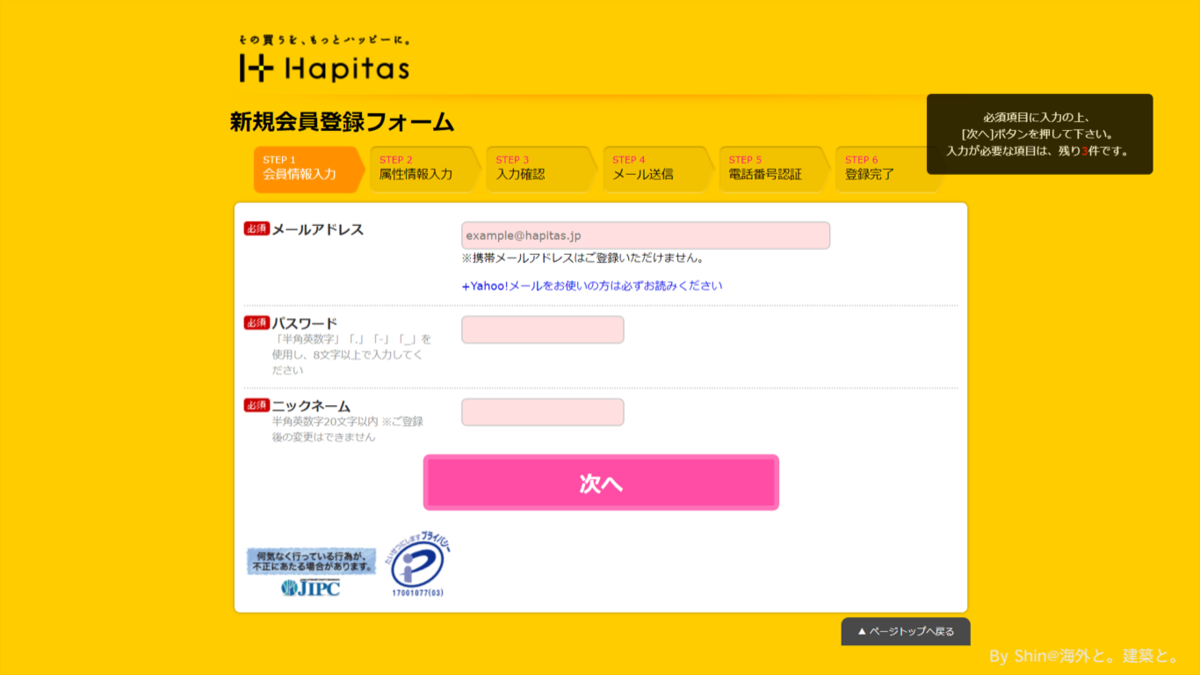Click the JIPC fraud warning banner
The image size is (1200, 675).
click(x=311, y=572)
